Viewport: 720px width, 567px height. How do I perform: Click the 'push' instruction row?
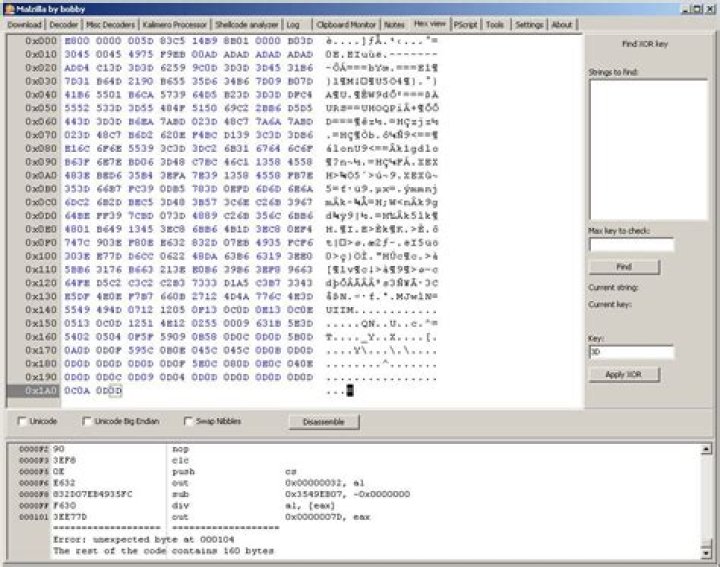tap(184, 472)
